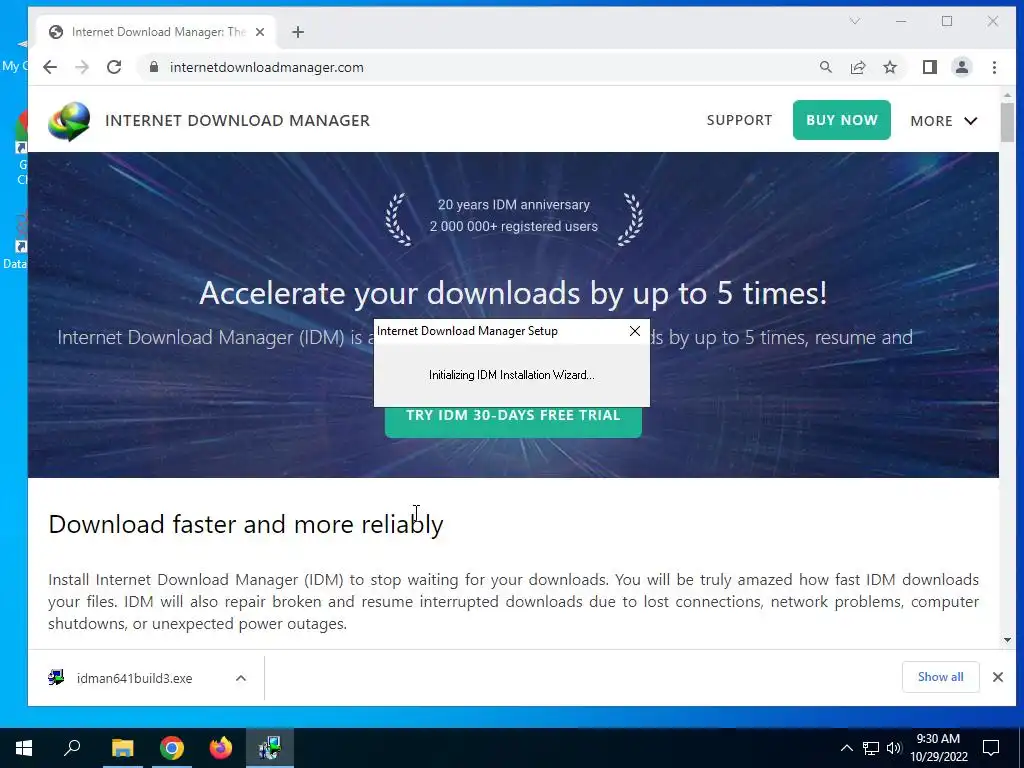Click the page's vertical scrollbar thumb
1024x768 pixels.
tap(1007, 121)
